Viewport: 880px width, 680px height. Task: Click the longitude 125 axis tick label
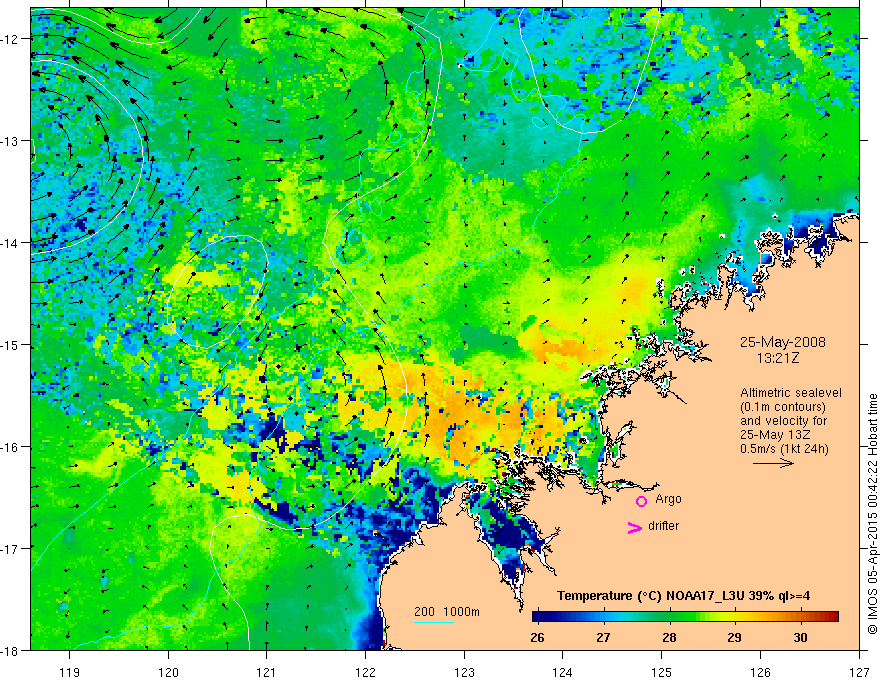click(x=662, y=672)
